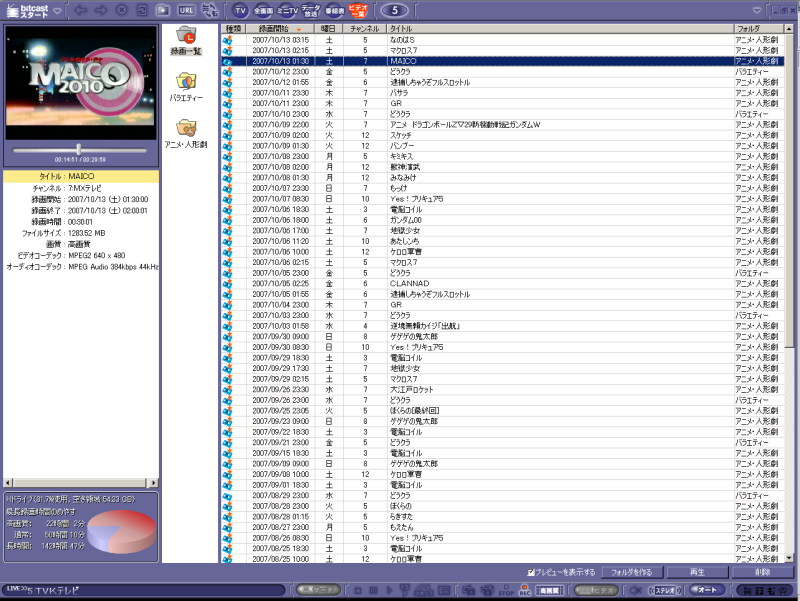Viewport: 800px width, 601px height.
Task: Open the bitcast start dropdown arrow
Action: coord(57,11)
